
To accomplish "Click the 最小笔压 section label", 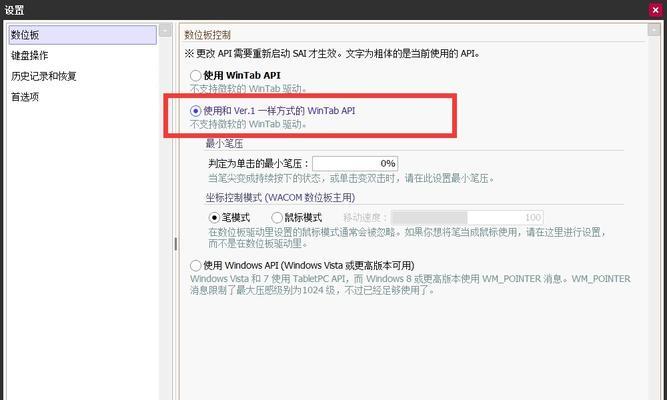I will [224, 143].
